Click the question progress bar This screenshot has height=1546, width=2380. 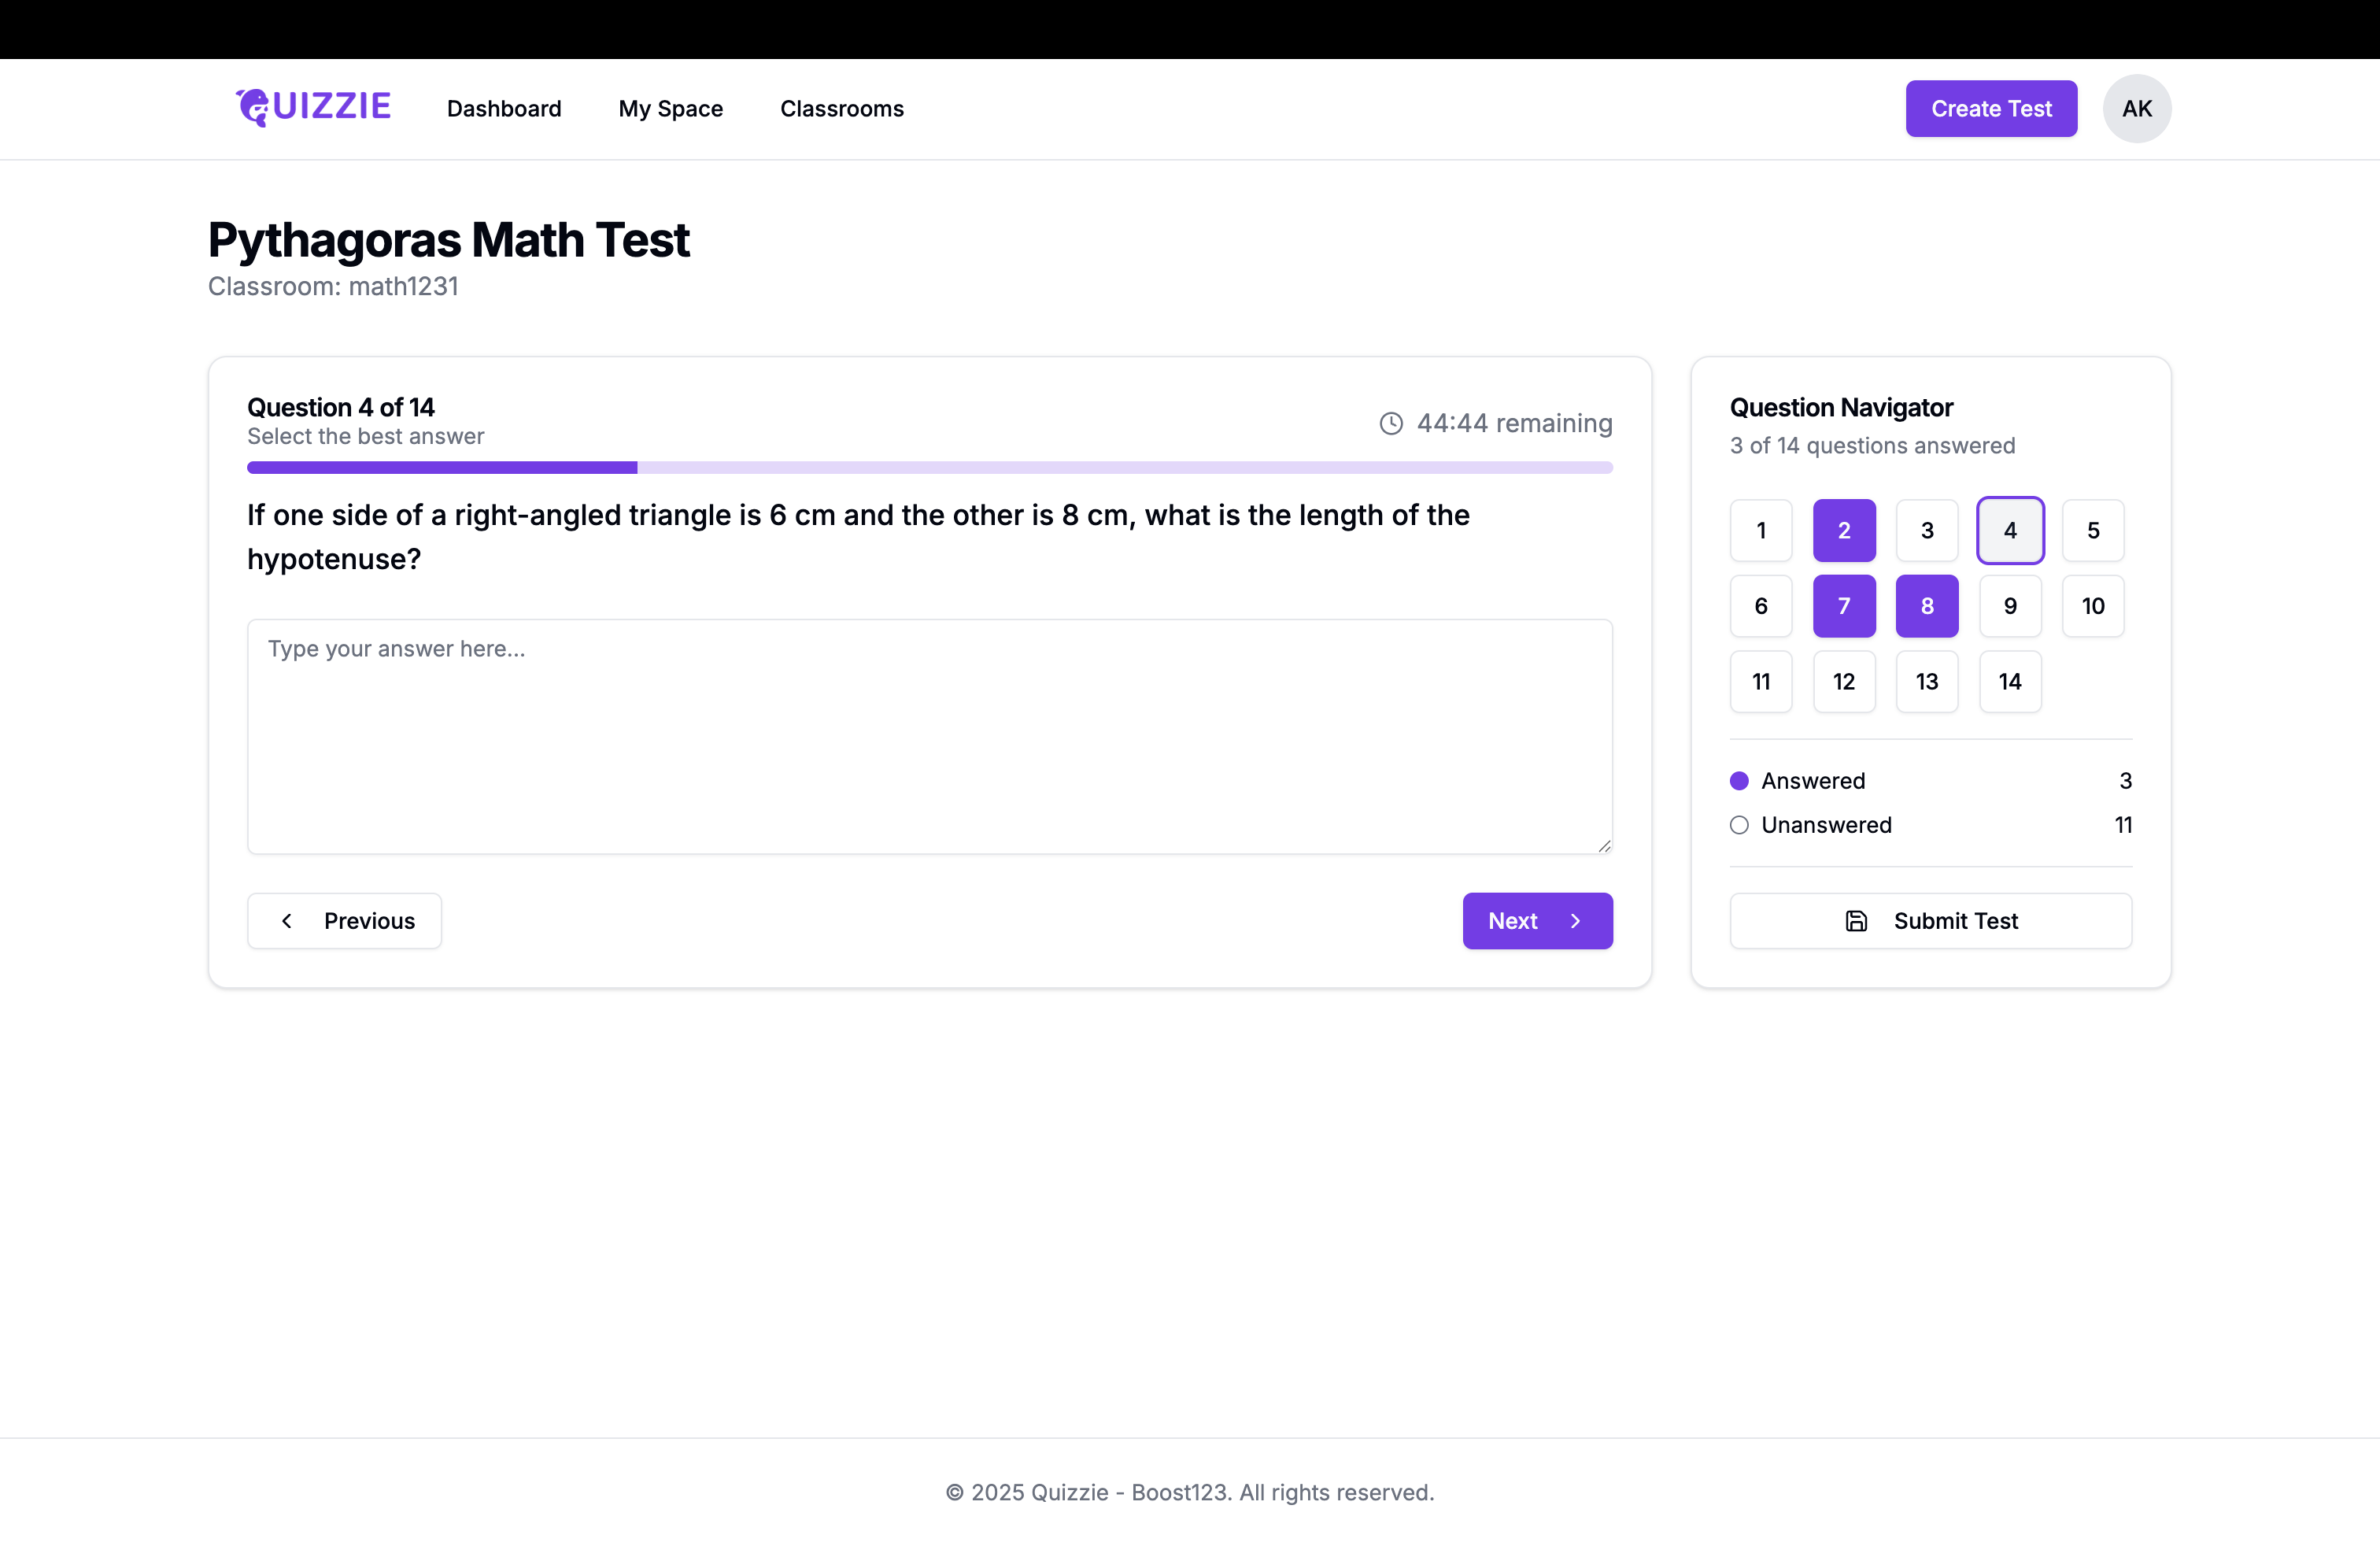click(929, 467)
